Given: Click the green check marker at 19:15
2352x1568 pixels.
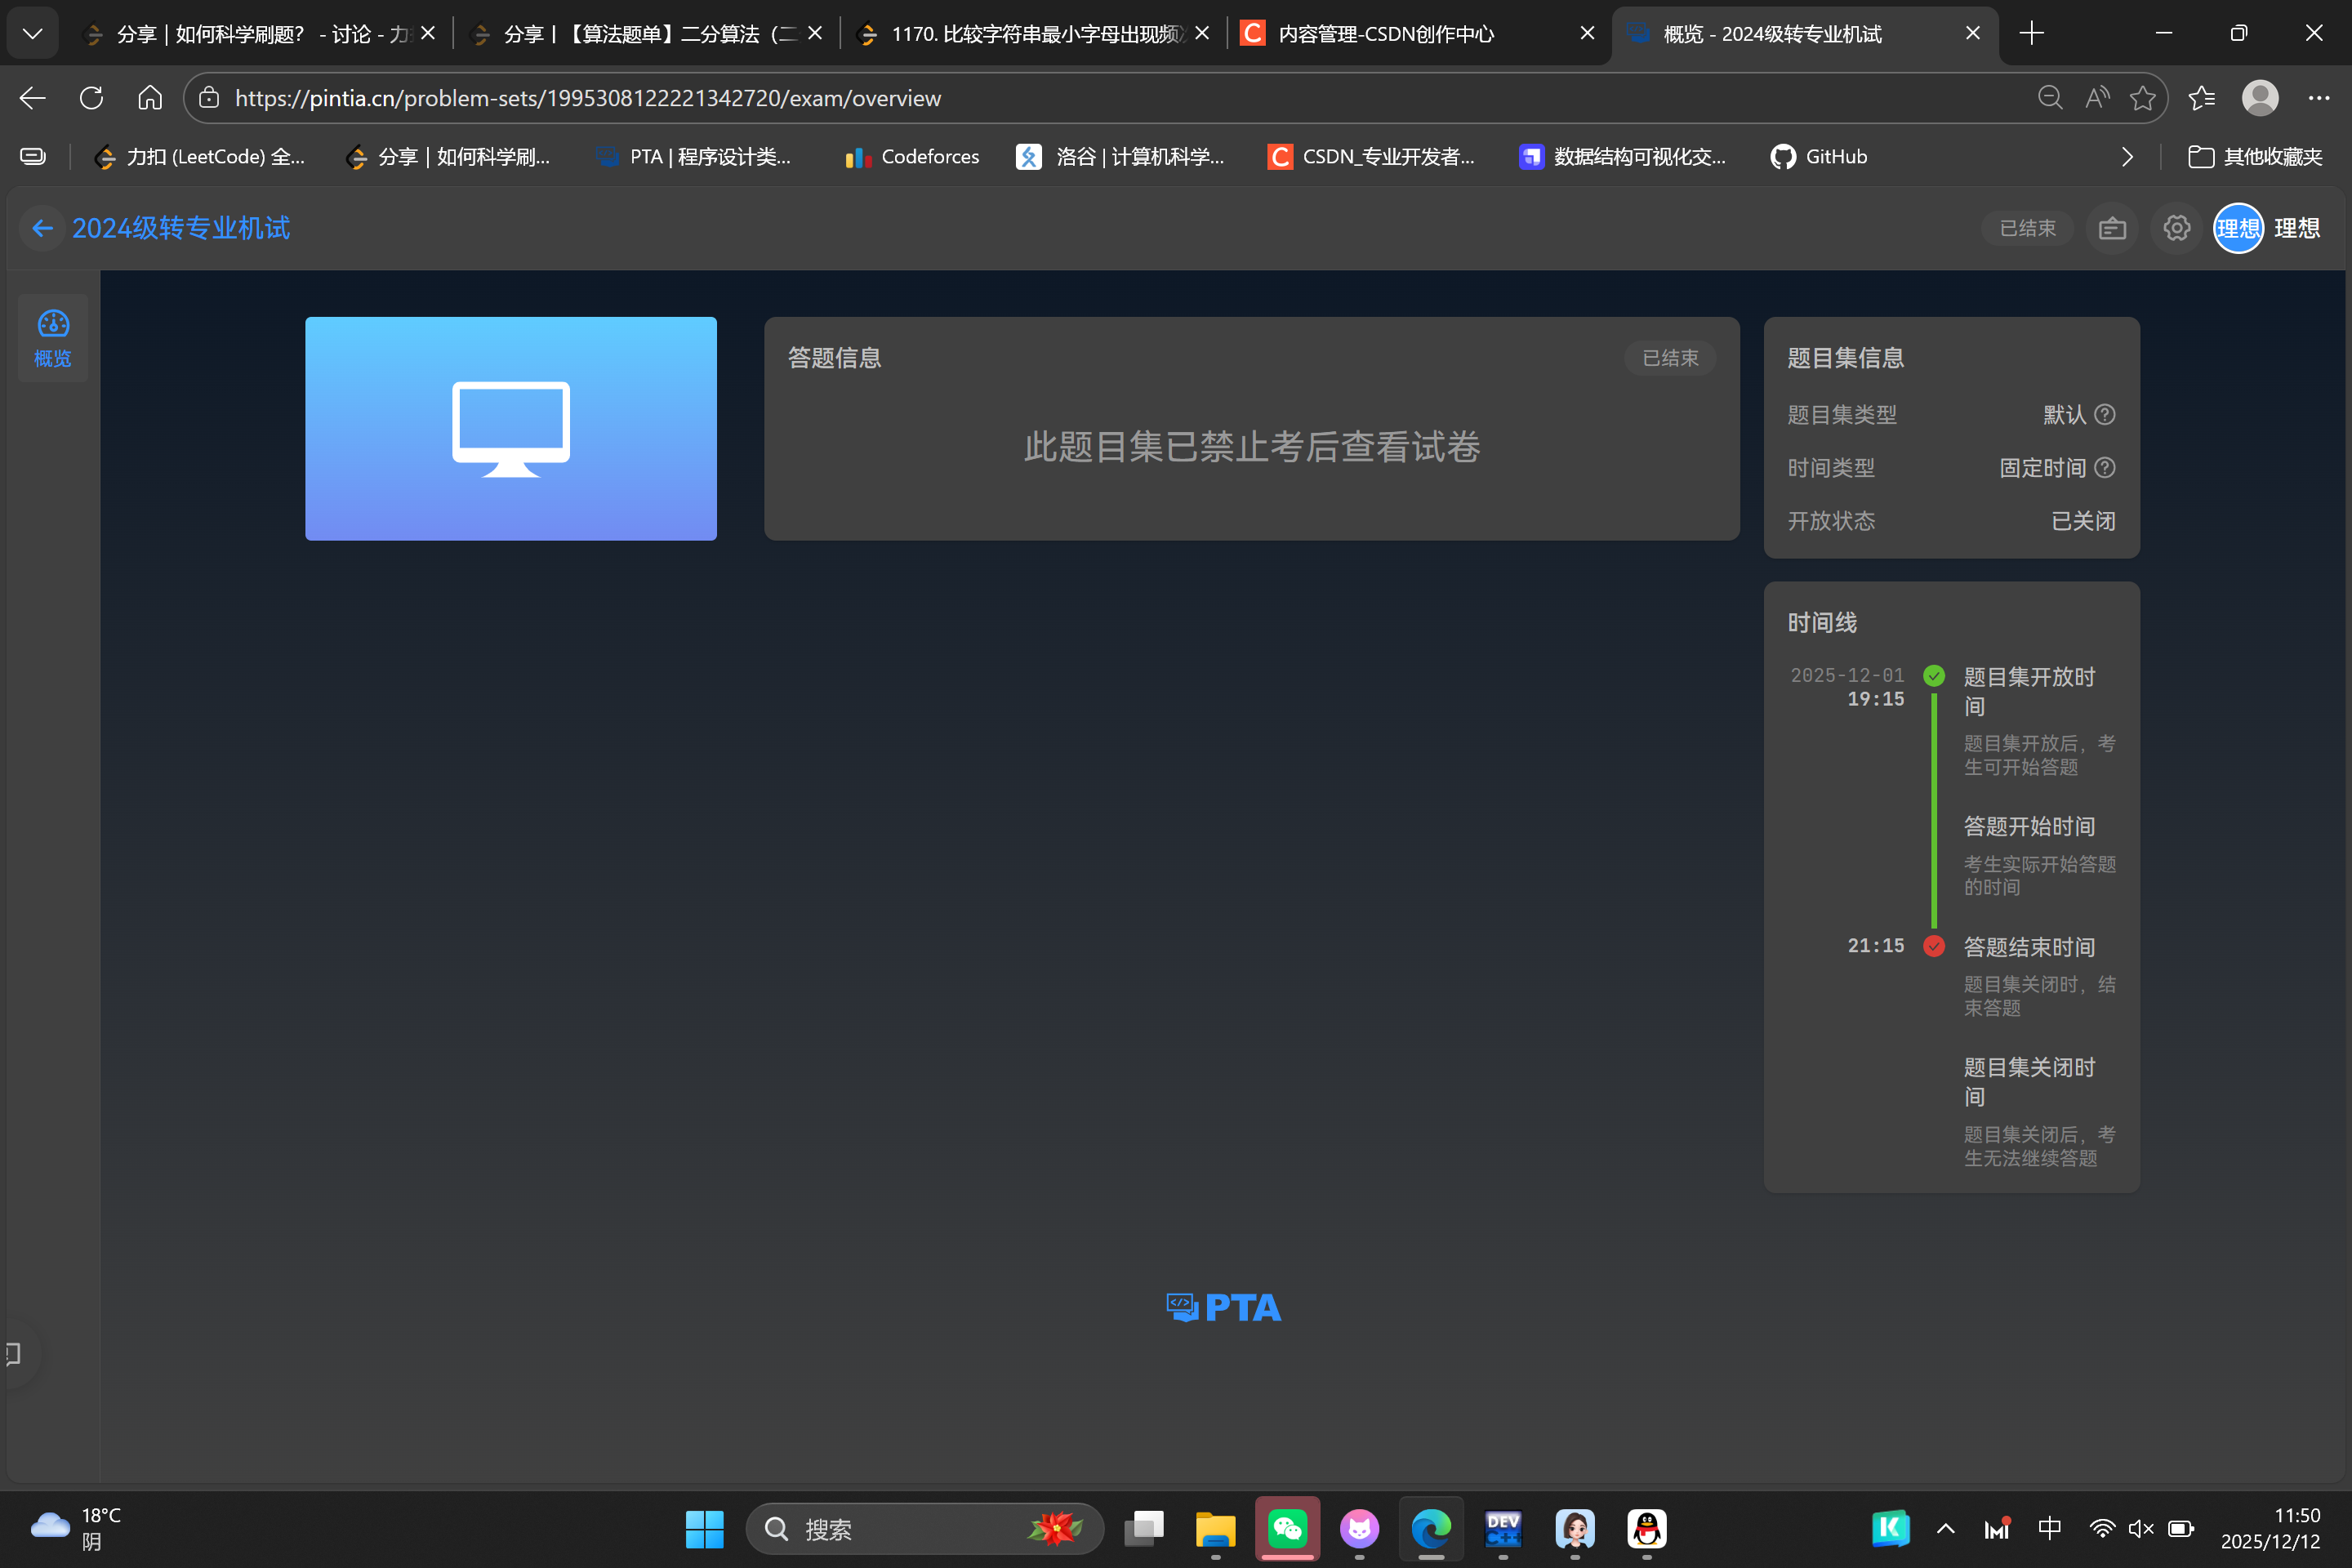Looking at the screenshot, I should (1934, 675).
